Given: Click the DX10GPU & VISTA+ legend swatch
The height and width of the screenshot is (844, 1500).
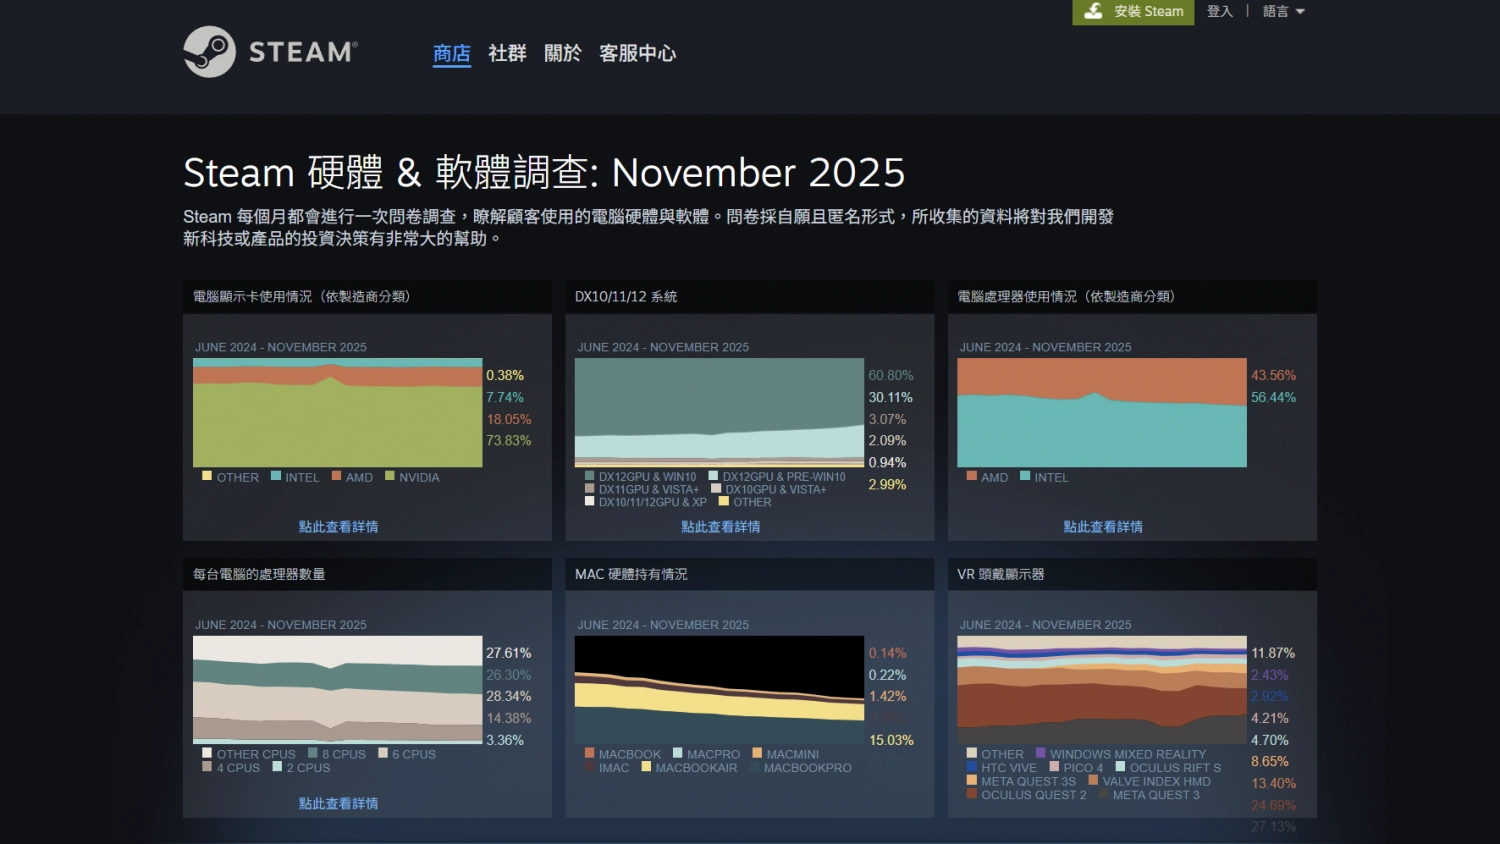Looking at the screenshot, I should tap(716, 489).
